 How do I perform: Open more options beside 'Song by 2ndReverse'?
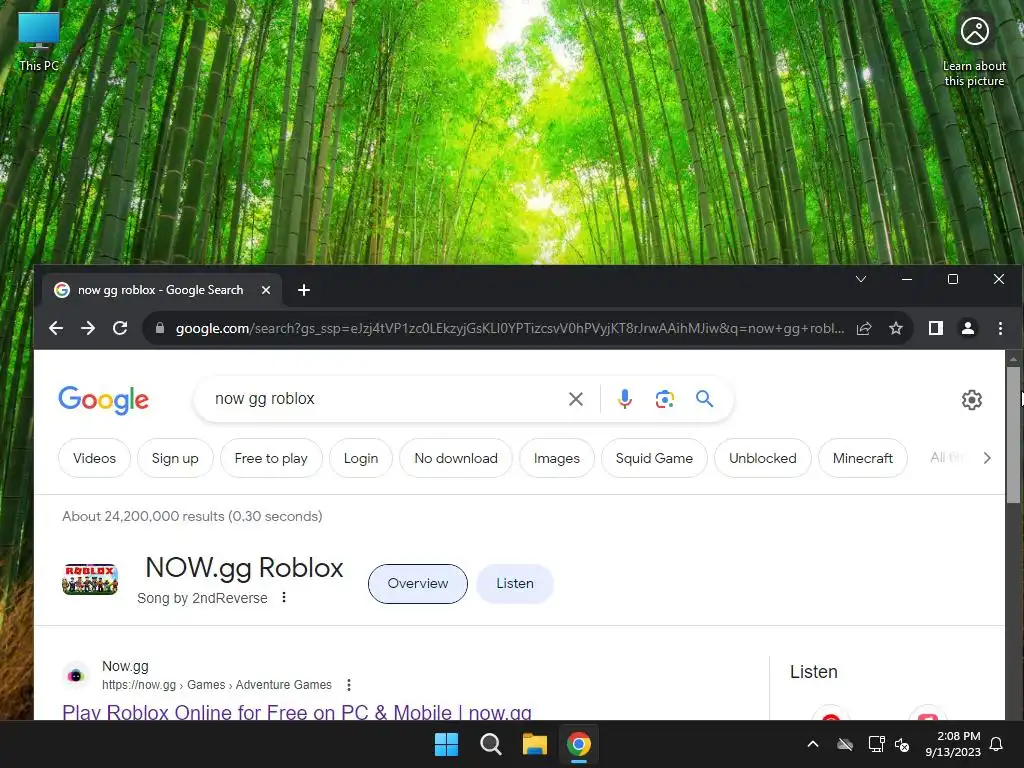pyautogui.click(x=283, y=598)
